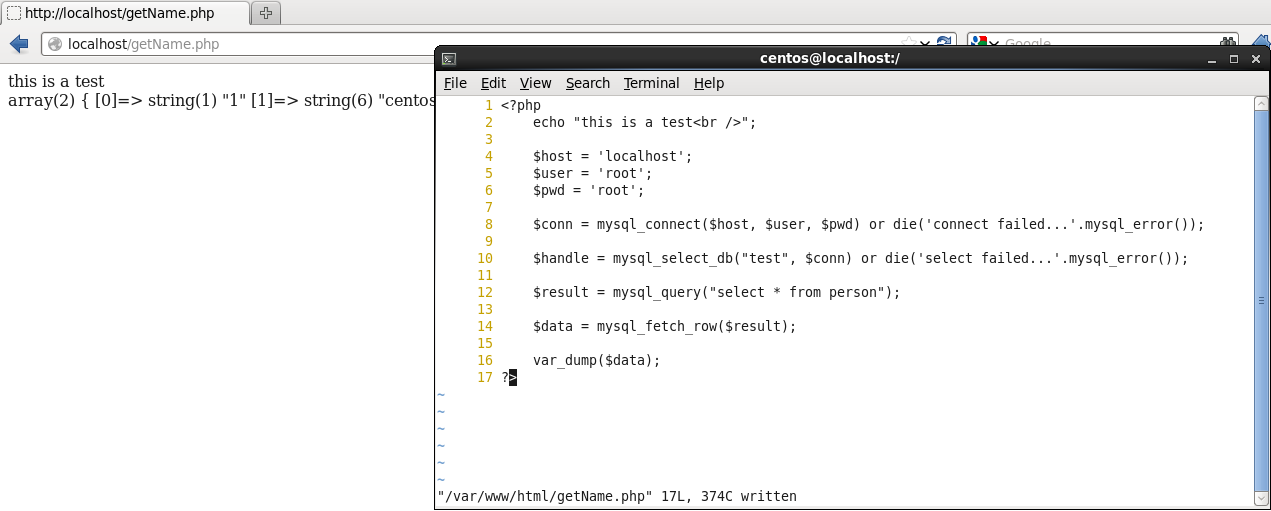Open the URL history dropdown arrow
Image resolution: width=1271 pixels, height=511 pixels.
pyautogui.click(x=925, y=44)
